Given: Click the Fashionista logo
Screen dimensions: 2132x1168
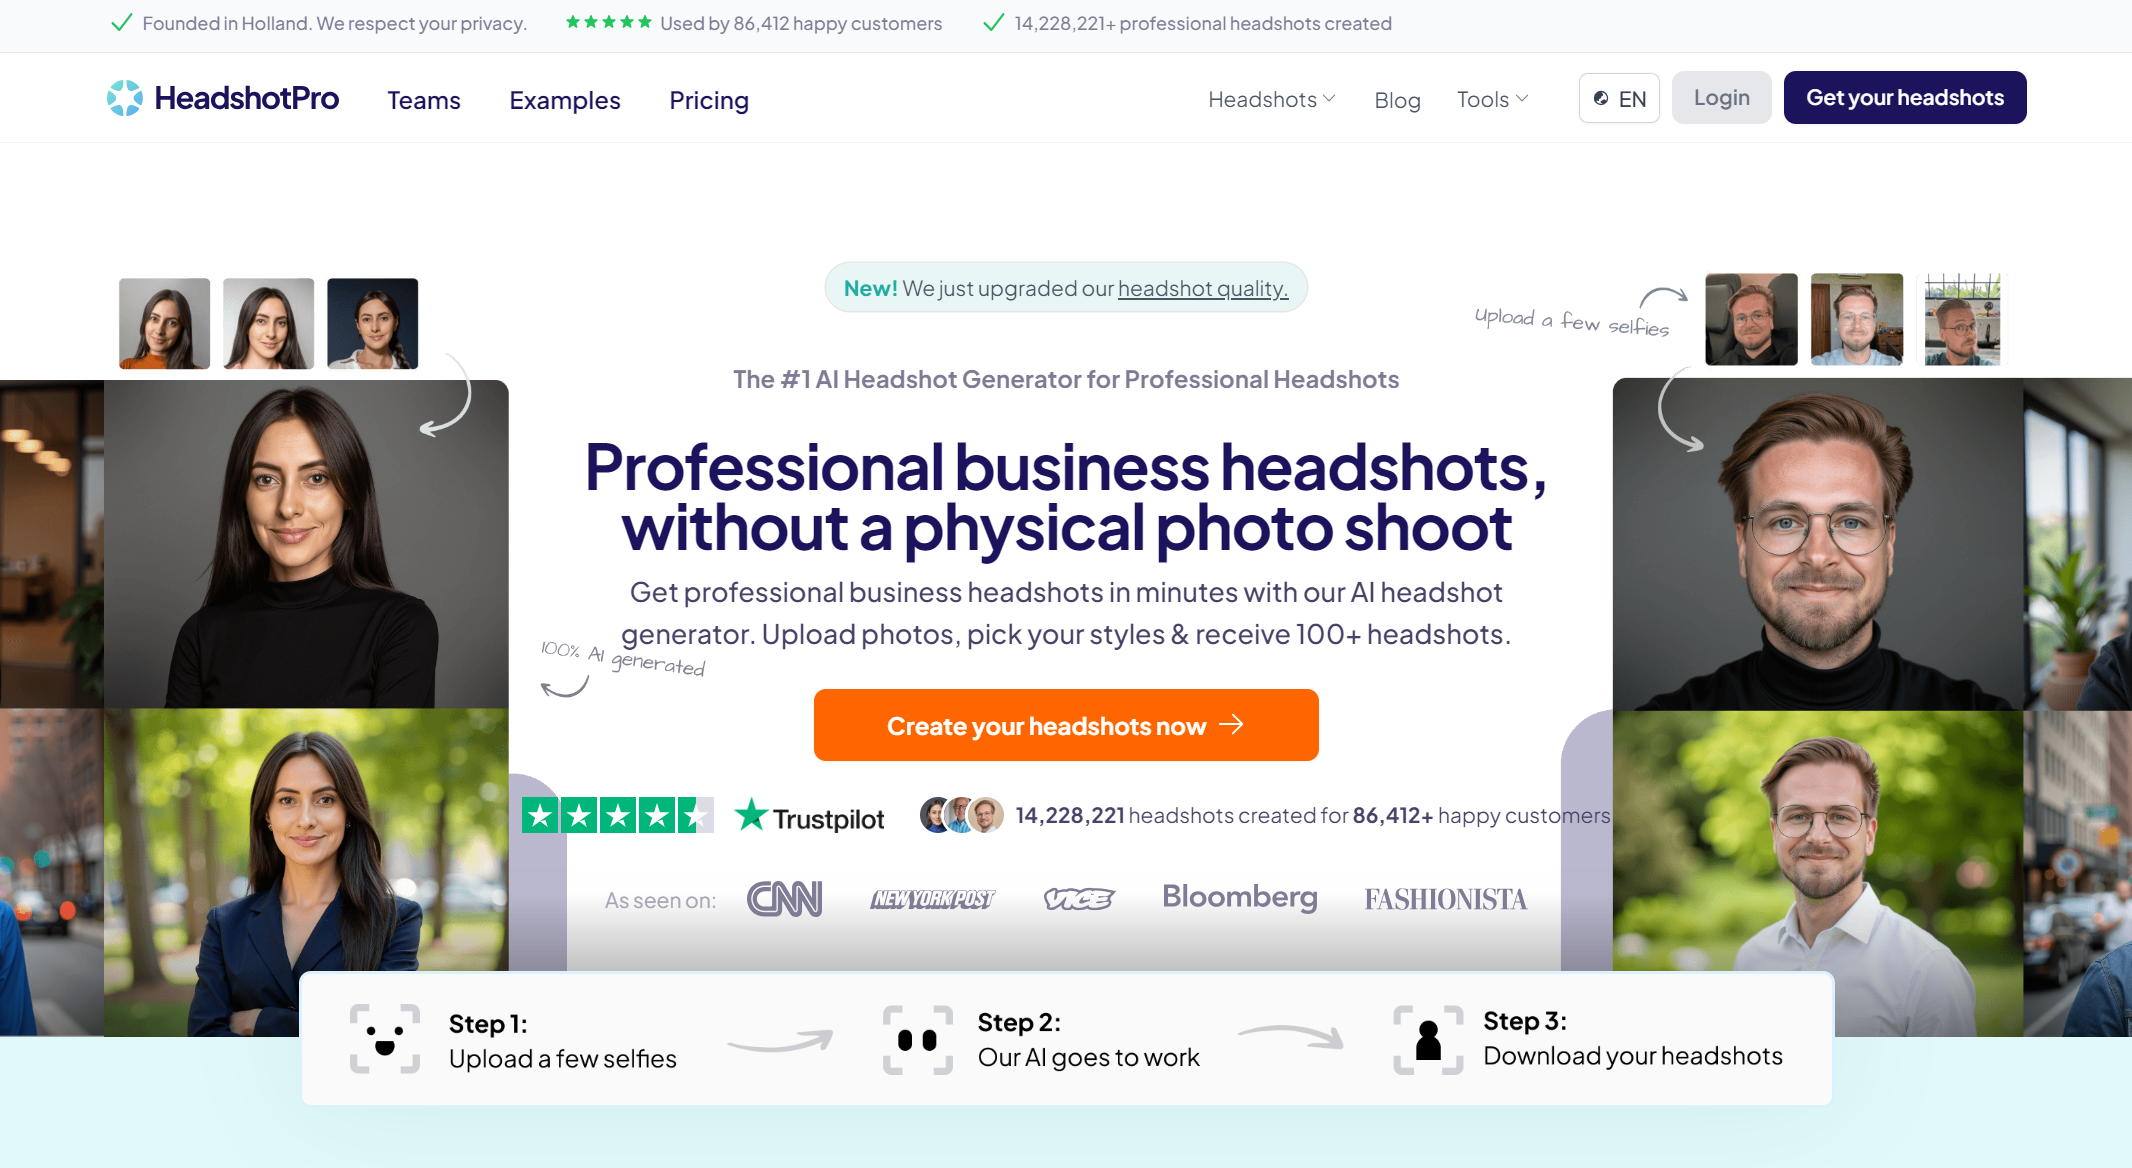Looking at the screenshot, I should click(x=1445, y=899).
